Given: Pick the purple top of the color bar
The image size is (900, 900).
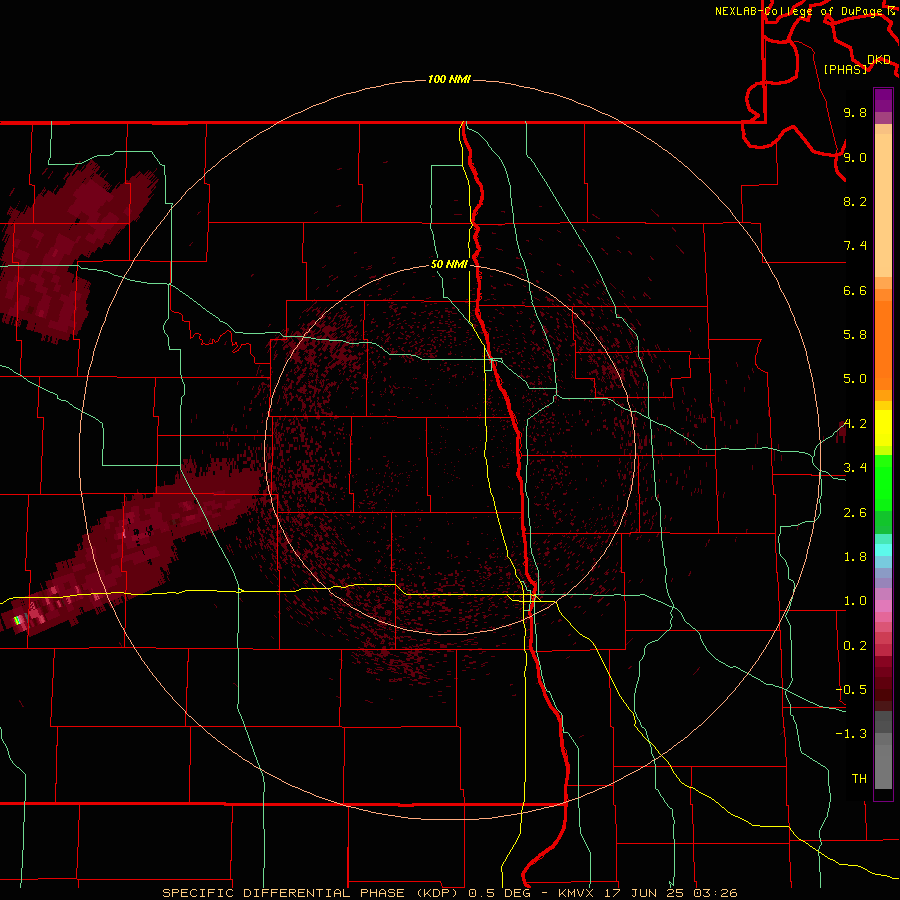Looking at the screenshot, I should tap(883, 100).
